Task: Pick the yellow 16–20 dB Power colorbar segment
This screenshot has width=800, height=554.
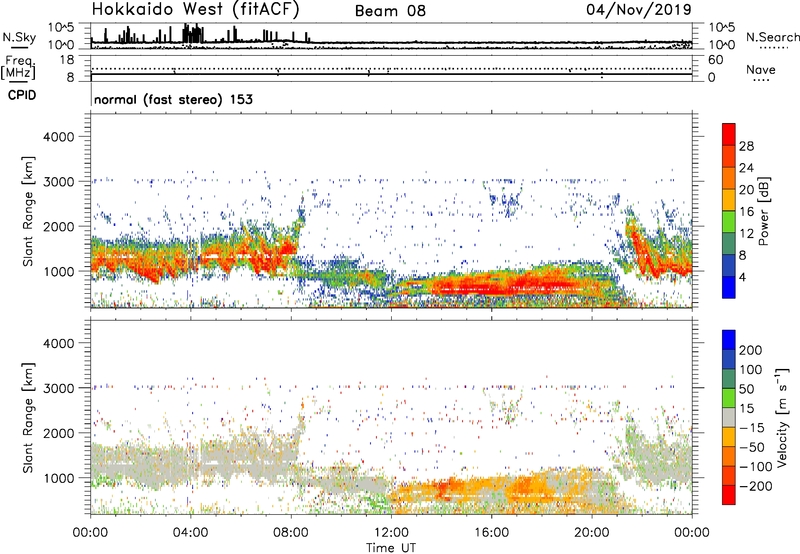Action: (x=729, y=199)
